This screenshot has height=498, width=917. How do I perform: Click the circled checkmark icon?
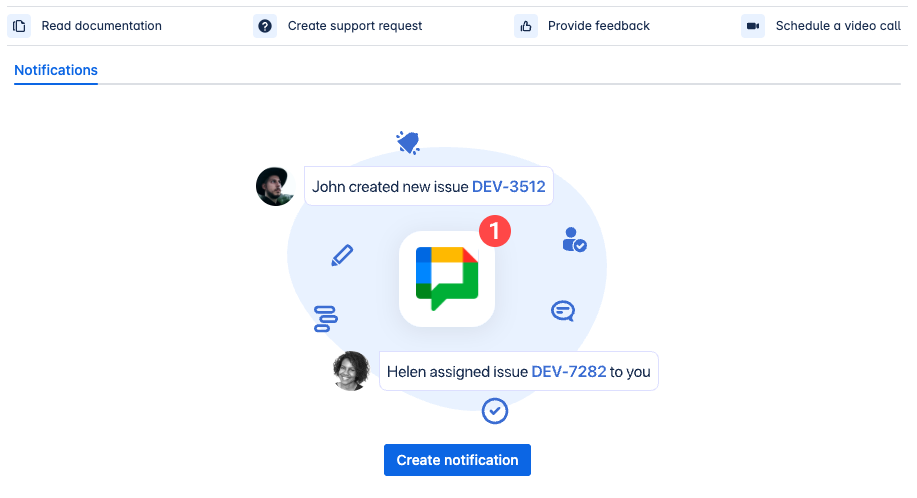pyautogui.click(x=495, y=410)
